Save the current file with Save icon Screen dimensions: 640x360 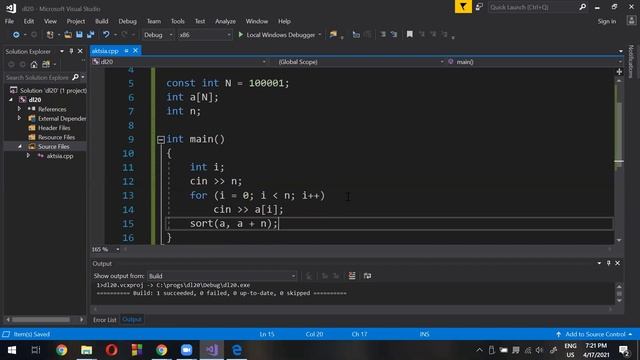(x=79, y=35)
